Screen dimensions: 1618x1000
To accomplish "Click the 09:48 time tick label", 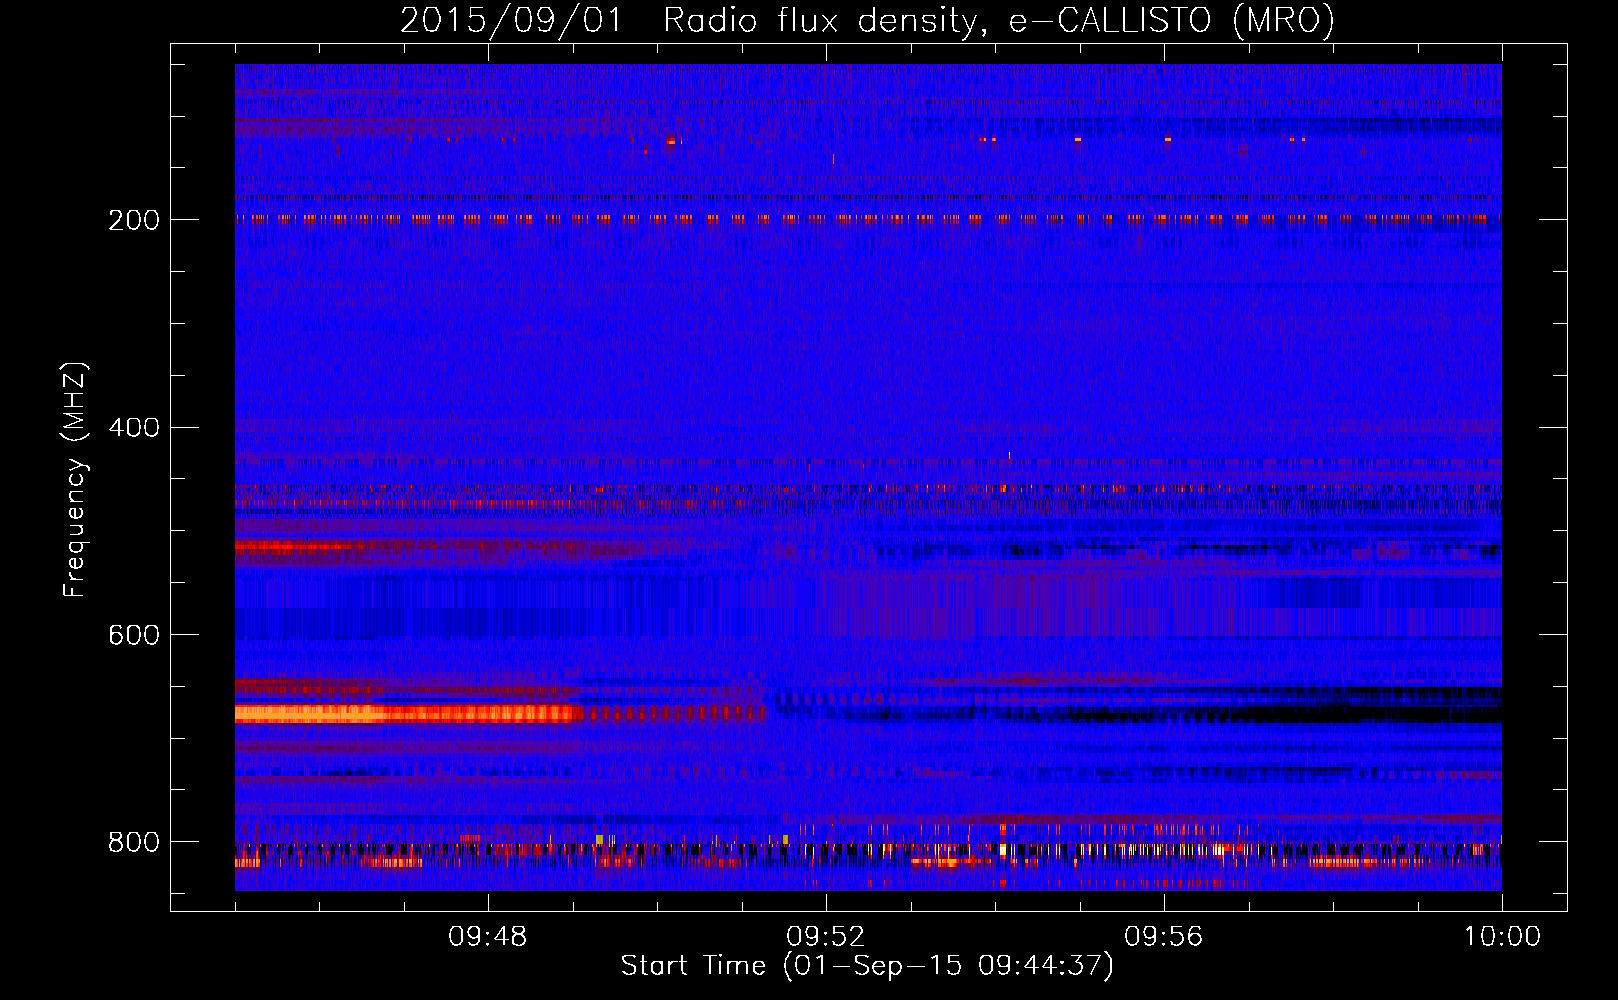I will click(x=488, y=937).
